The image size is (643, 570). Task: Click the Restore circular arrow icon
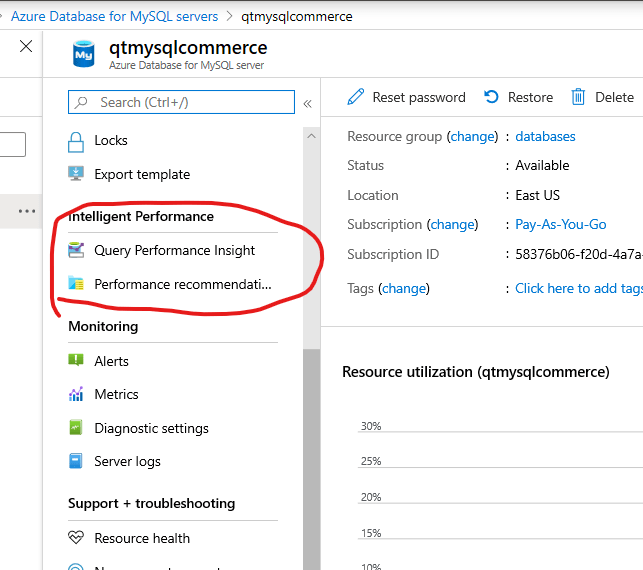pos(491,97)
